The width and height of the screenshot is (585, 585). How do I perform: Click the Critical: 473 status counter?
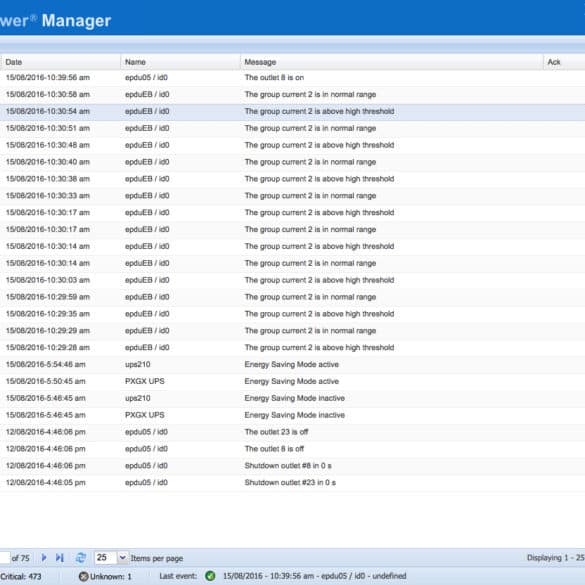pyautogui.click(x=21, y=576)
